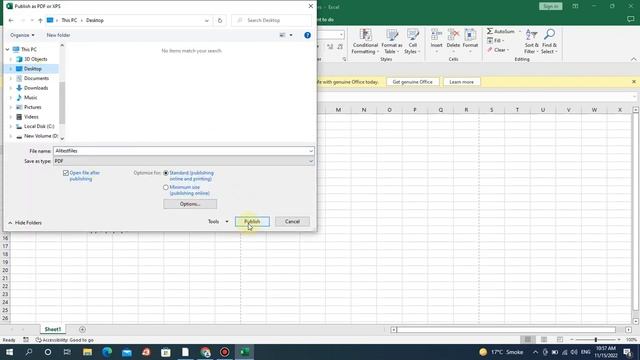640x360 pixels.
Task: Click Get genuine Office button
Action: click(412, 82)
